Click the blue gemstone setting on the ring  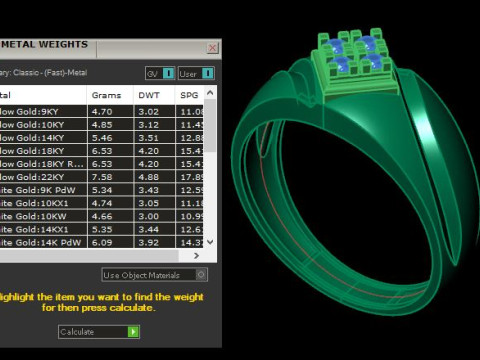[354, 55]
